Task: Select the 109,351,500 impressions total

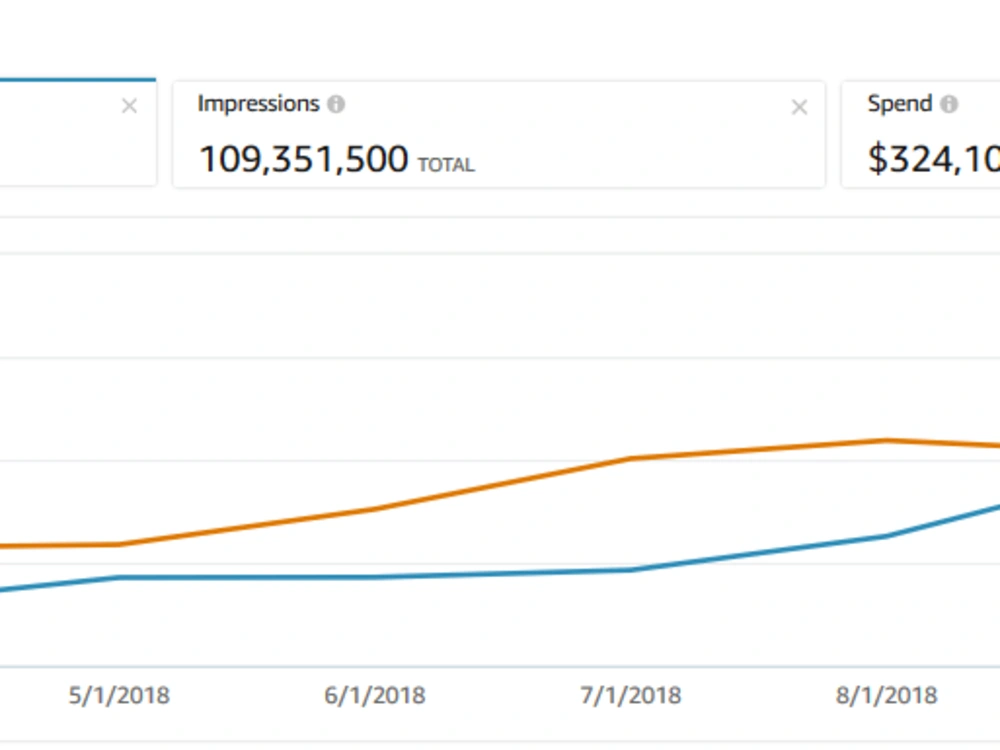Action: tap(304, 159)
